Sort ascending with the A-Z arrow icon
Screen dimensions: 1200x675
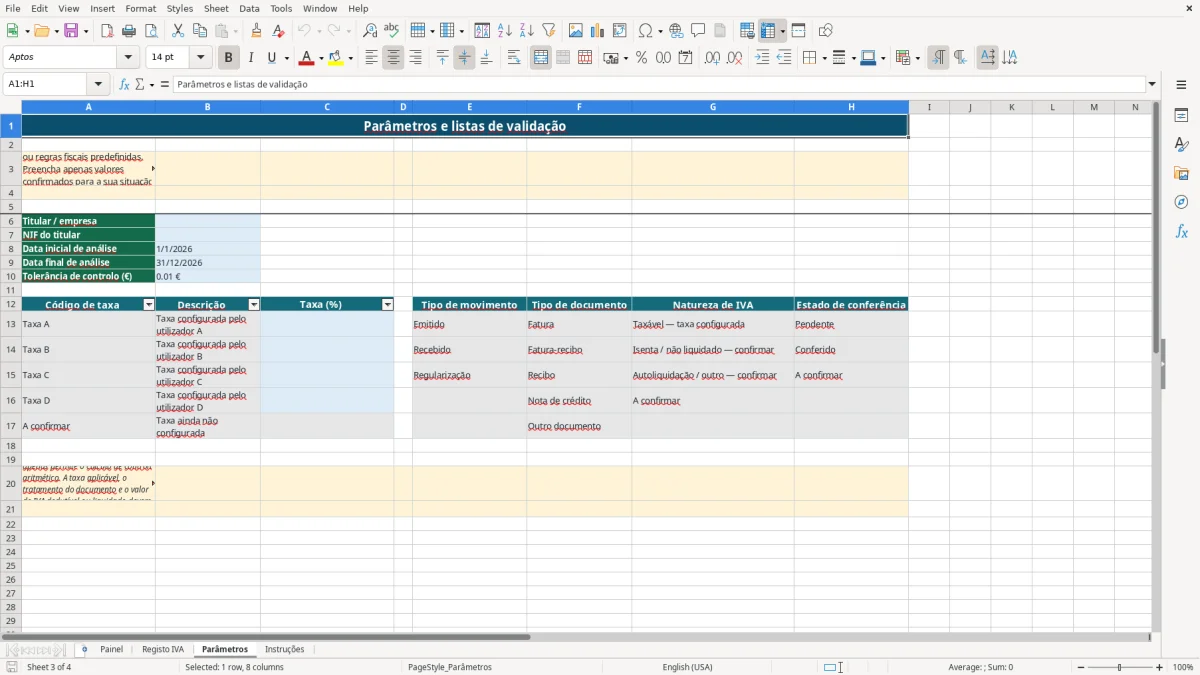(505, 31)
